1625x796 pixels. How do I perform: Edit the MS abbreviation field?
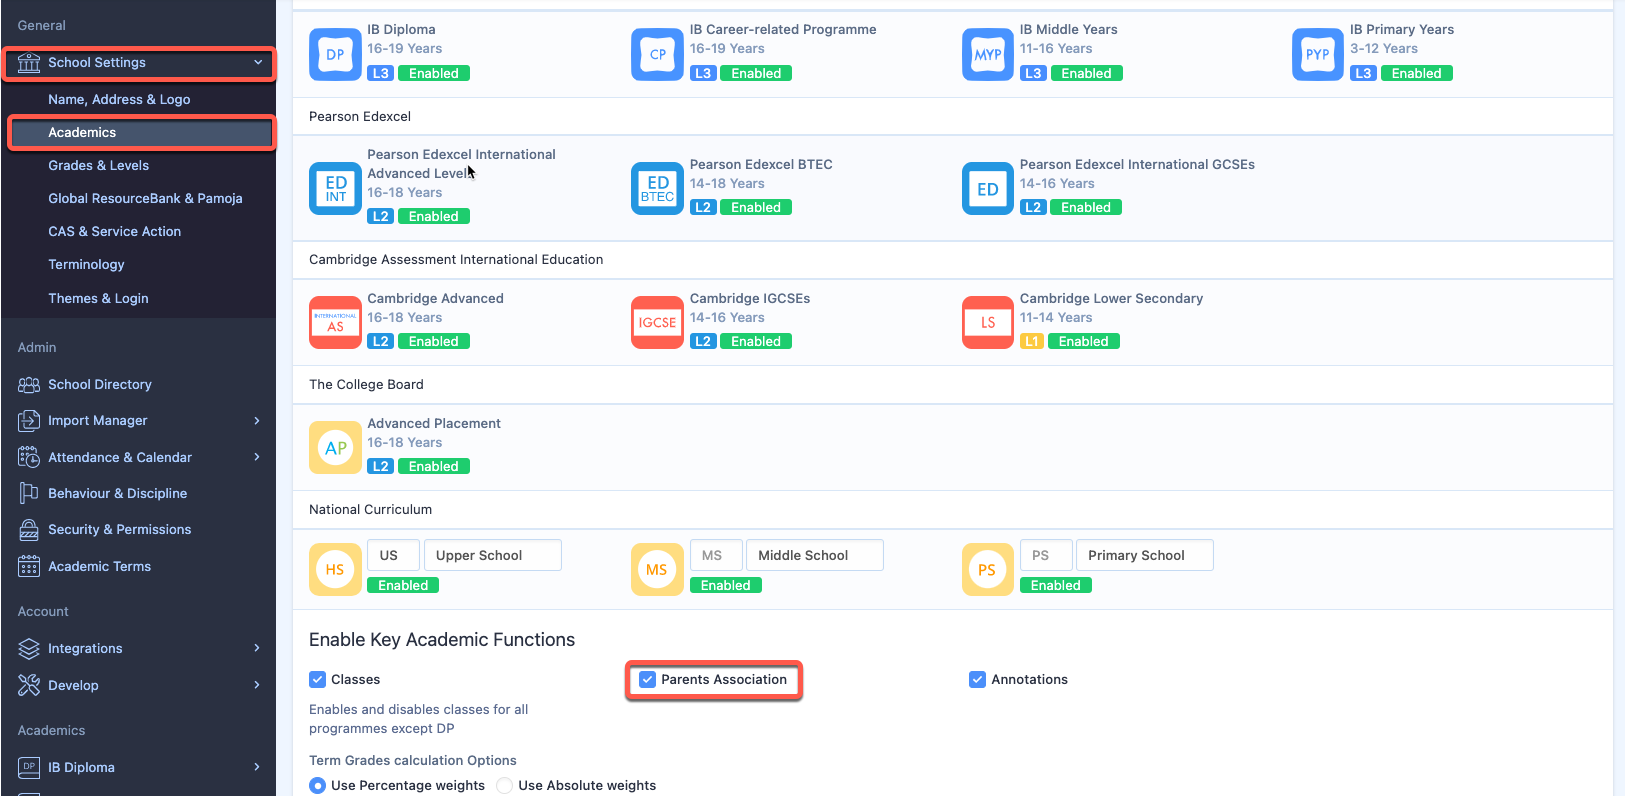tap(716, 556)
